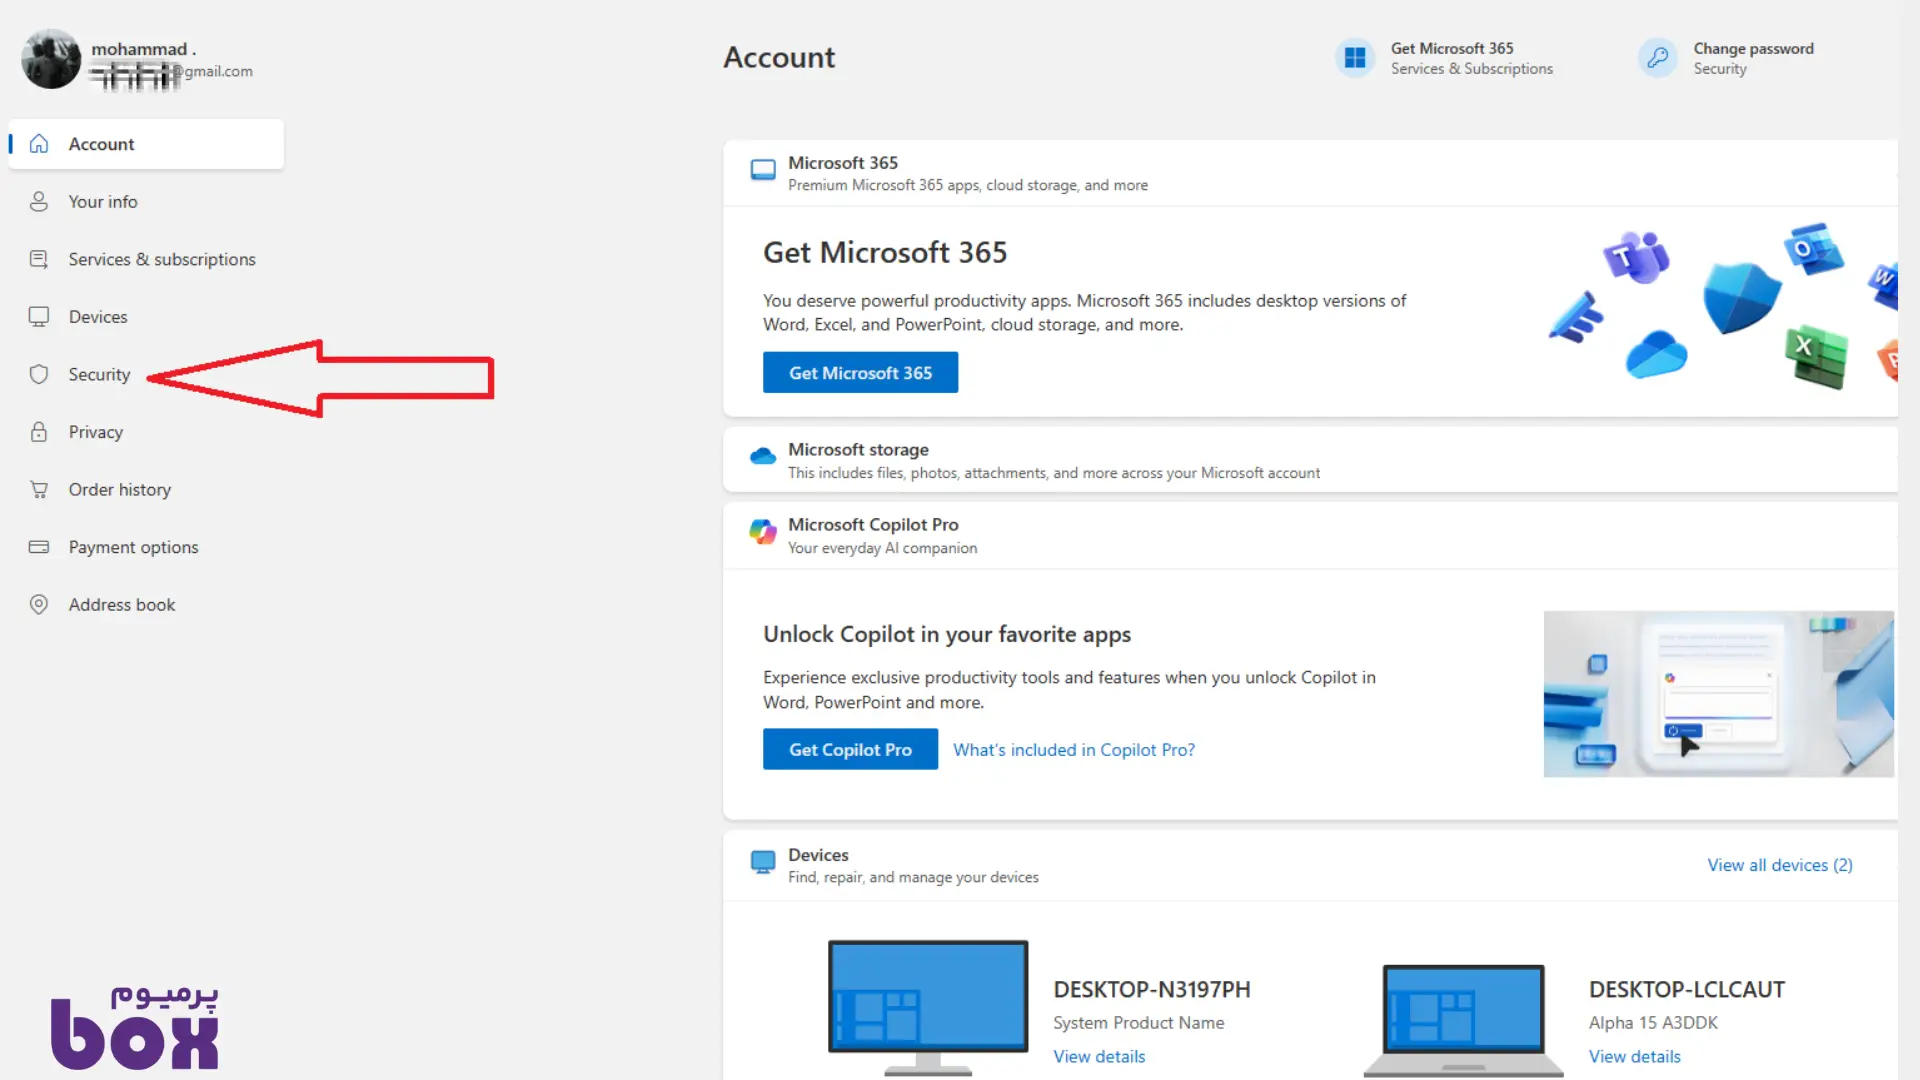The height and width of the screenshot is (1080, 1920).
Task: Click the Microsoft 365 grid icon in header
Action: [1355, 58]
